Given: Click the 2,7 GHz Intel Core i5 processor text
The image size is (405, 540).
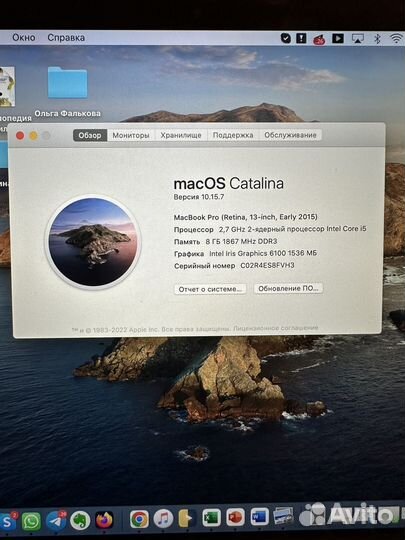Looking at the screenshot, I should pos(293,229).
